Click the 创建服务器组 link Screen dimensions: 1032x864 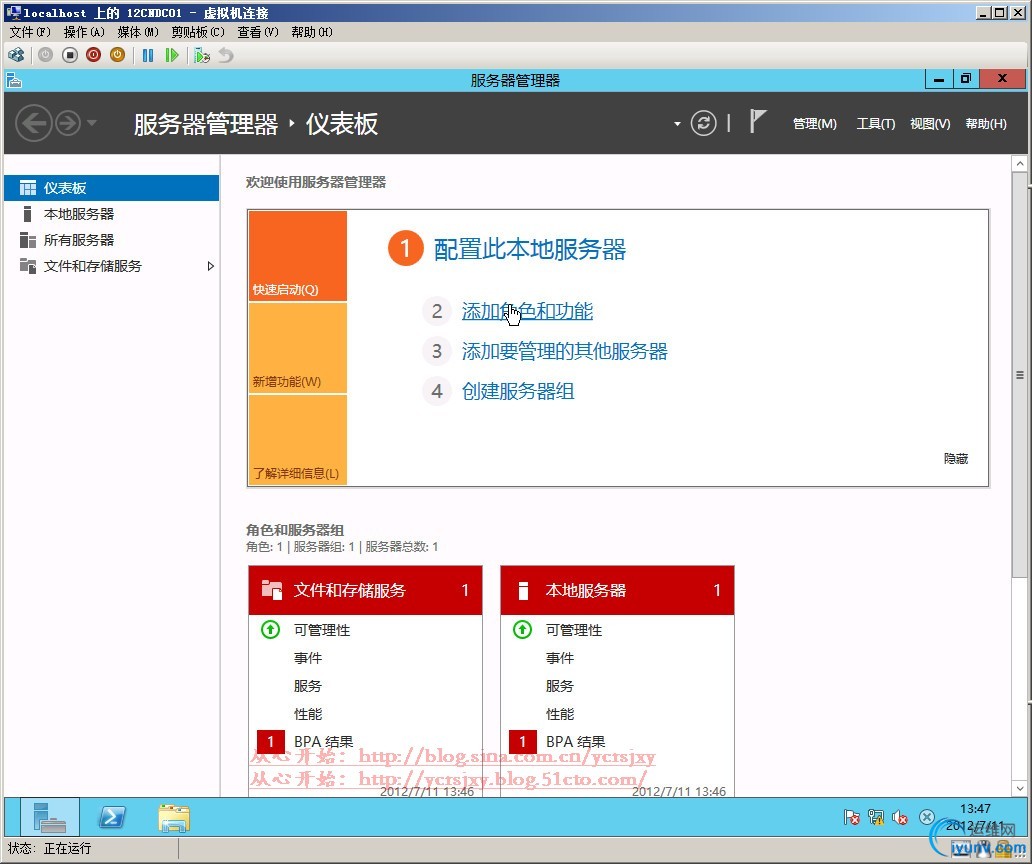click(x=517, y=392)
